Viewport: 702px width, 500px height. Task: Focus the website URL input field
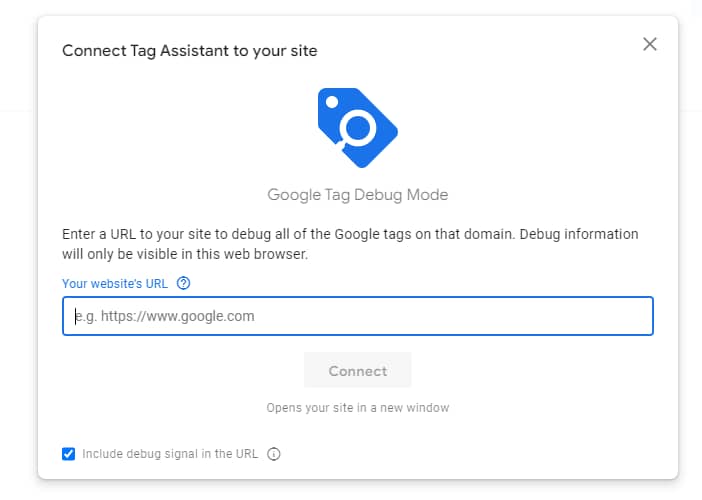click(358, 316)
